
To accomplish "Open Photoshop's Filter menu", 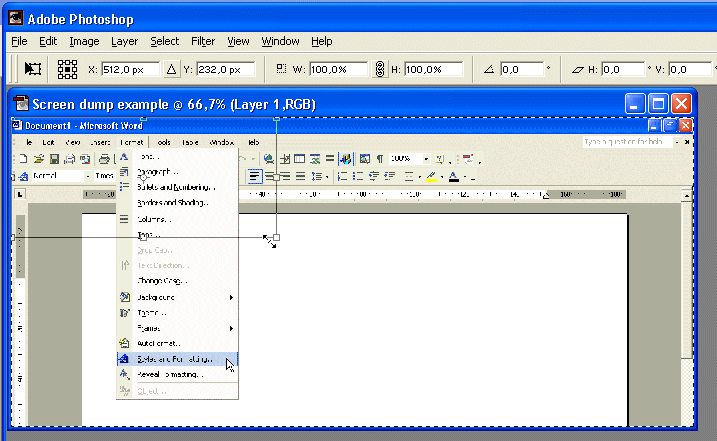I will (x=203, y=41).
